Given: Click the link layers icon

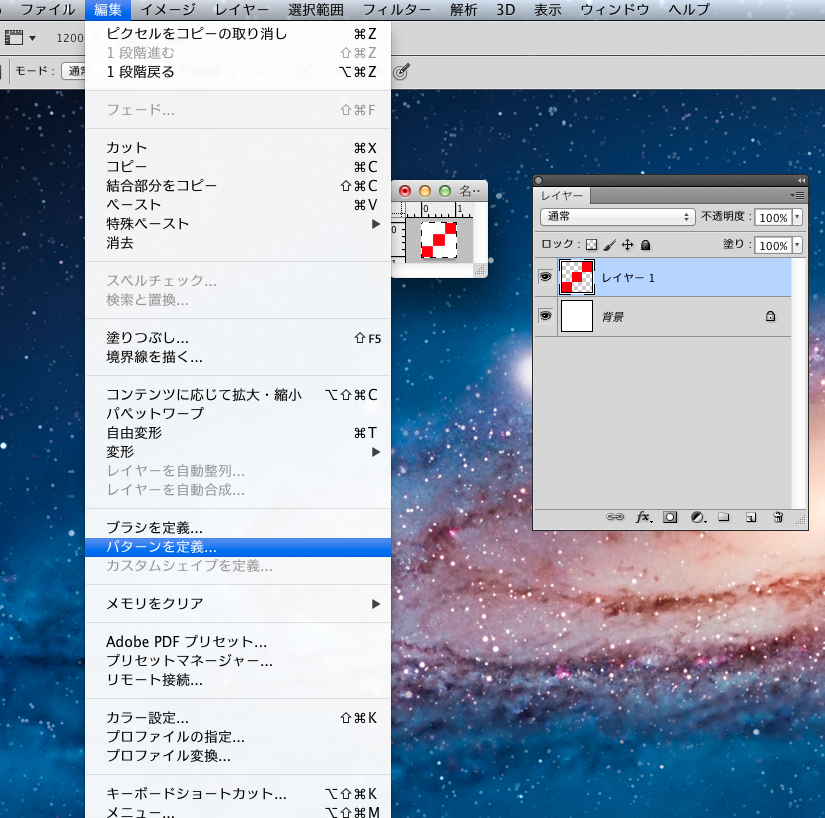Looking at the screenshot, I should point(615,517).
